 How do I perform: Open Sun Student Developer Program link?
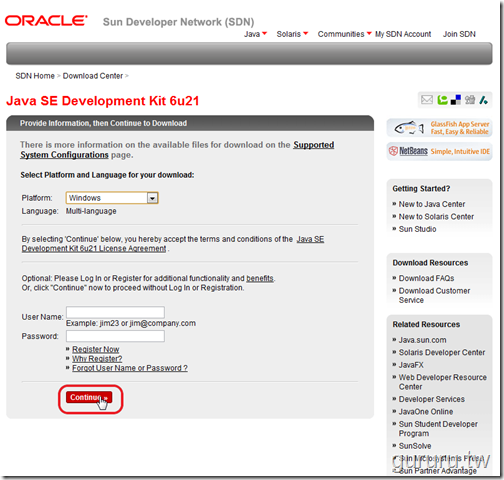pos(438,429)
